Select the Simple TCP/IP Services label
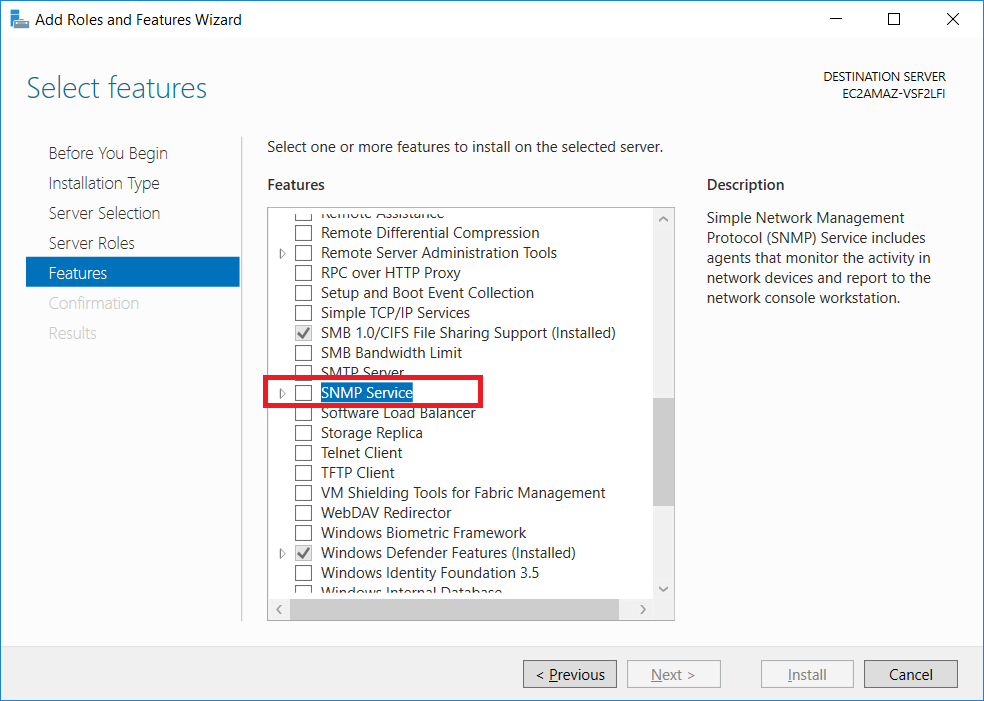 pyautogui.click(x=395, y=313)
